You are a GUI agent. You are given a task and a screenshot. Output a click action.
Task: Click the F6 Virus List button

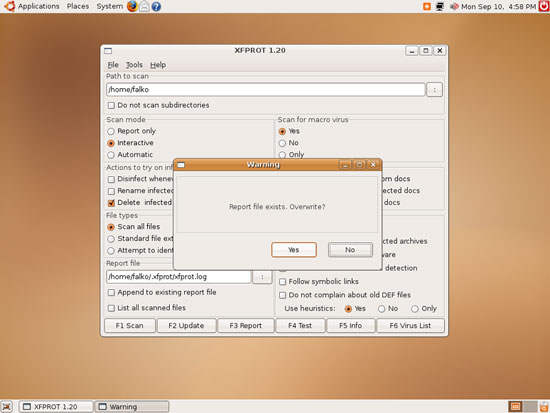[x=410, y=326]
